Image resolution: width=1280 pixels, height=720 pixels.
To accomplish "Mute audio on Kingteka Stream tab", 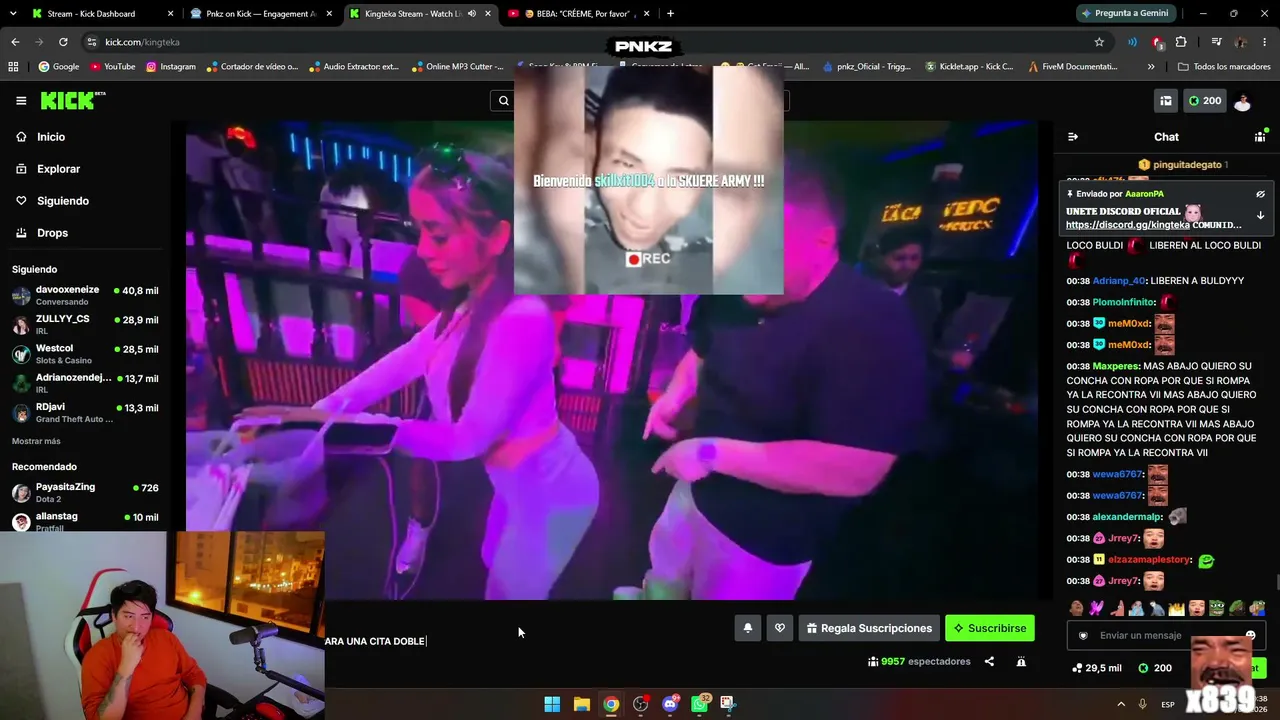I will pos(471,14).
